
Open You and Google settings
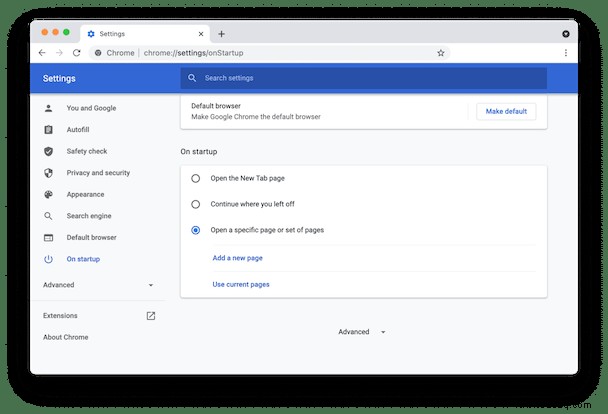click(91, 108)
